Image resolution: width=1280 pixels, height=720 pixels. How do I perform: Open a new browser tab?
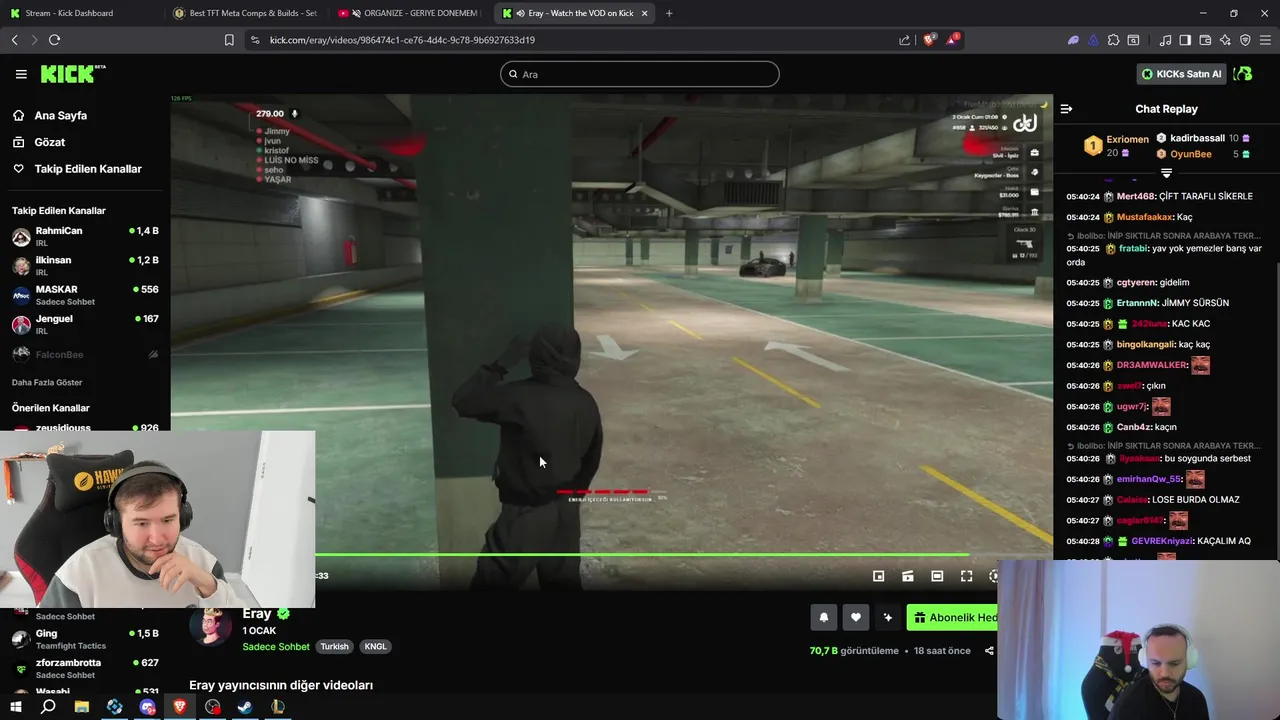[x=669, y=13]
